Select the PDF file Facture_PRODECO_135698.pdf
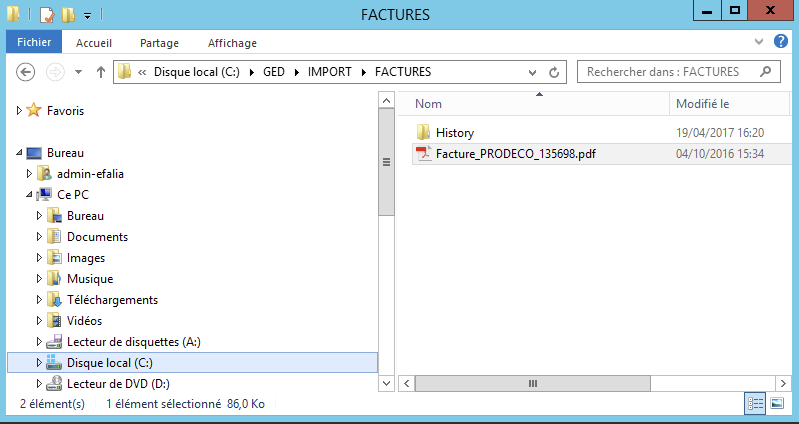This screenshot has width=799, height=424. coord(516,153)
